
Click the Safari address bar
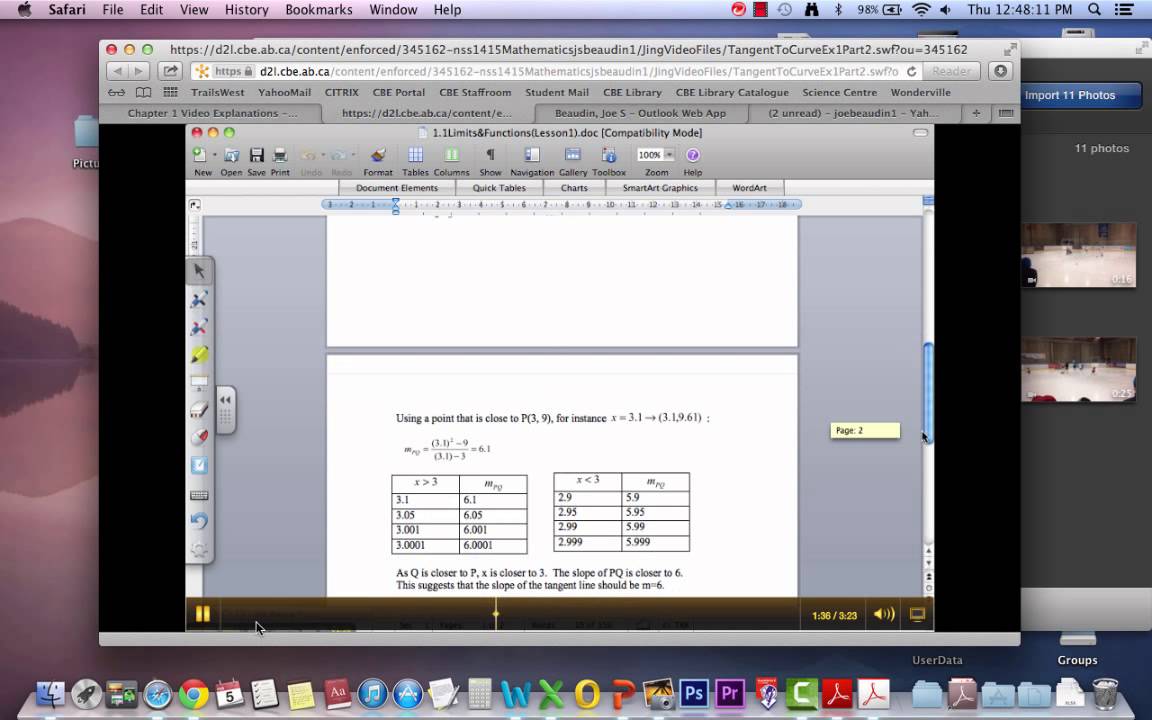point(555,71)
